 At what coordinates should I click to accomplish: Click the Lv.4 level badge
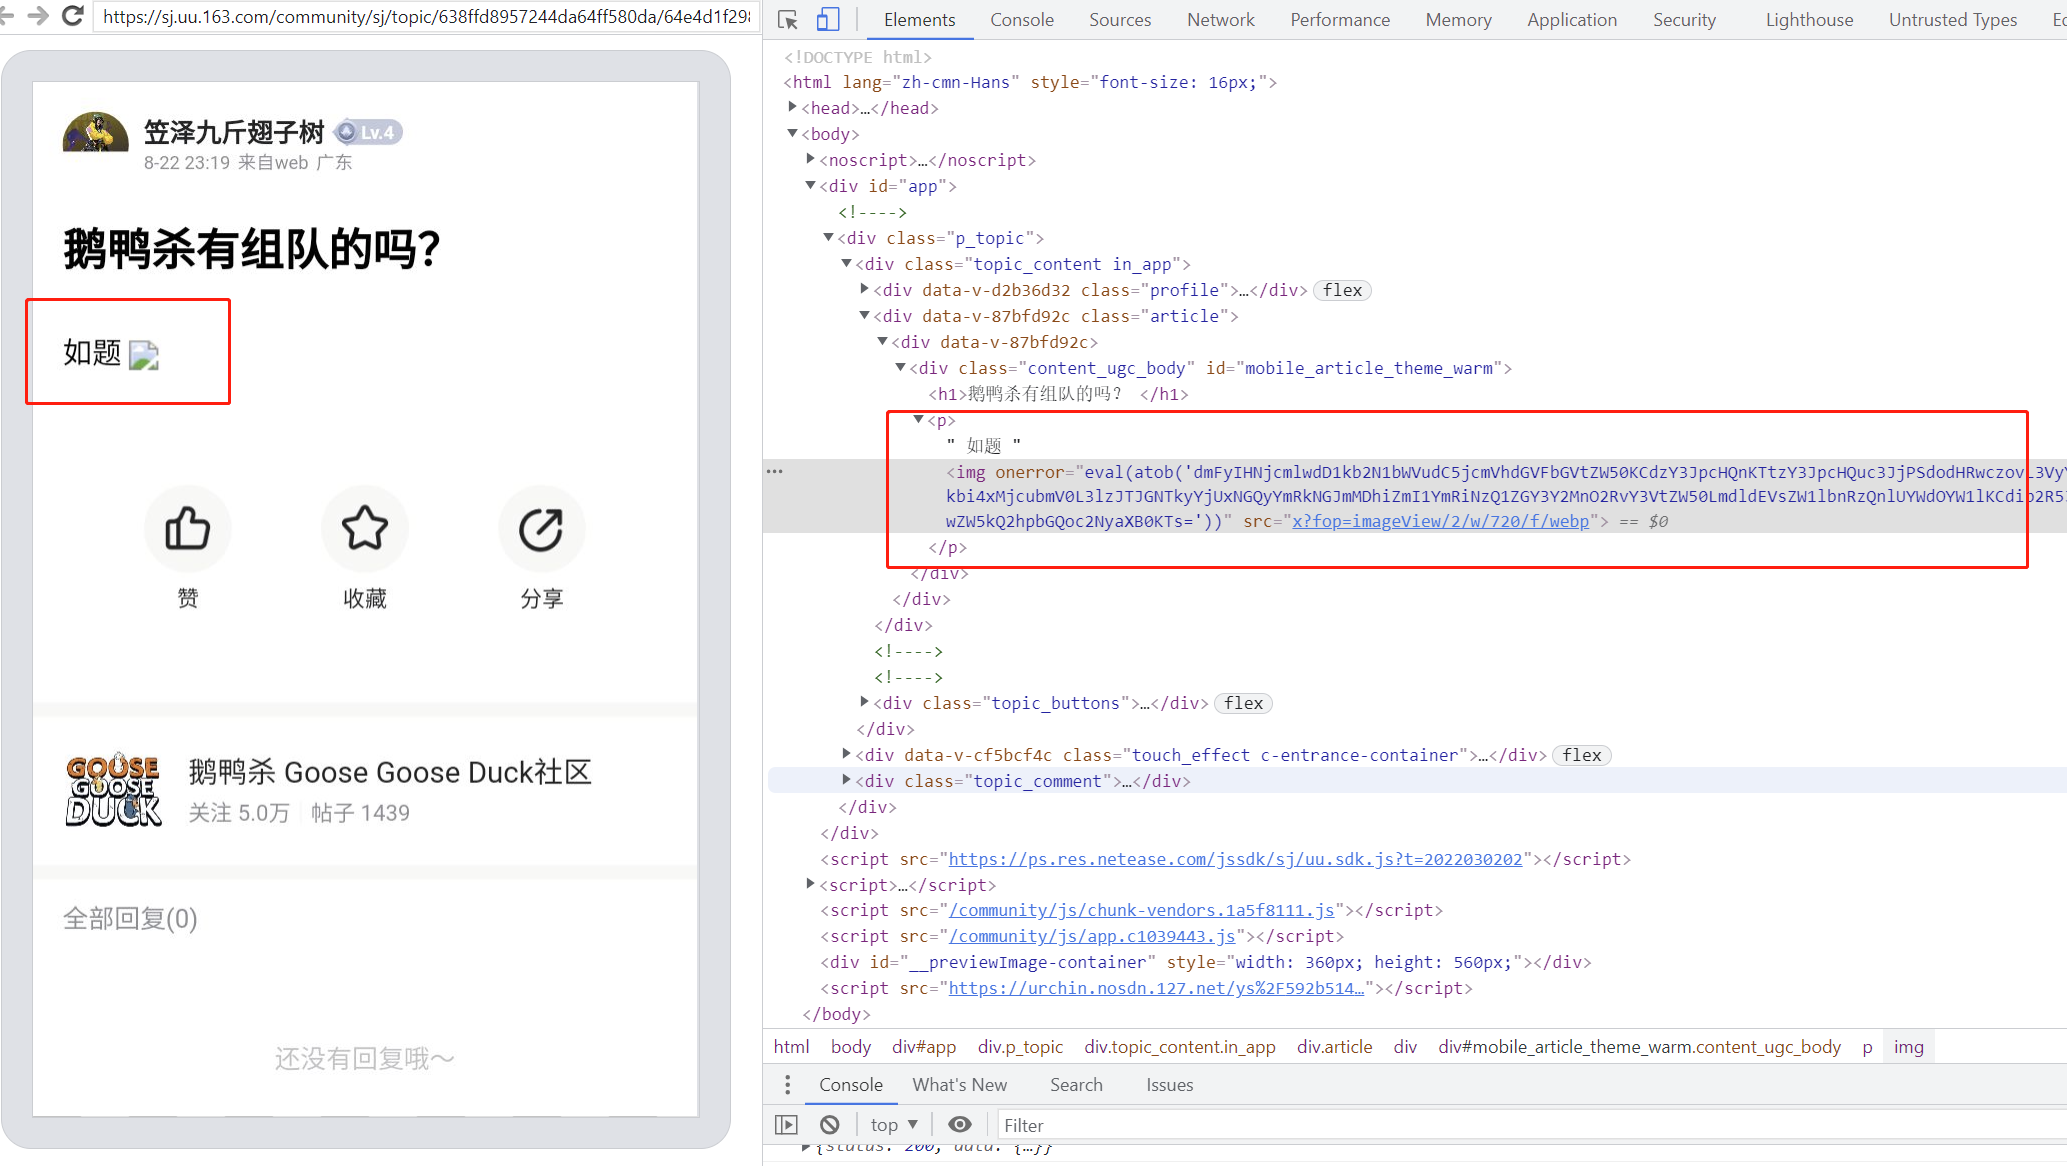tap(368, 132)
